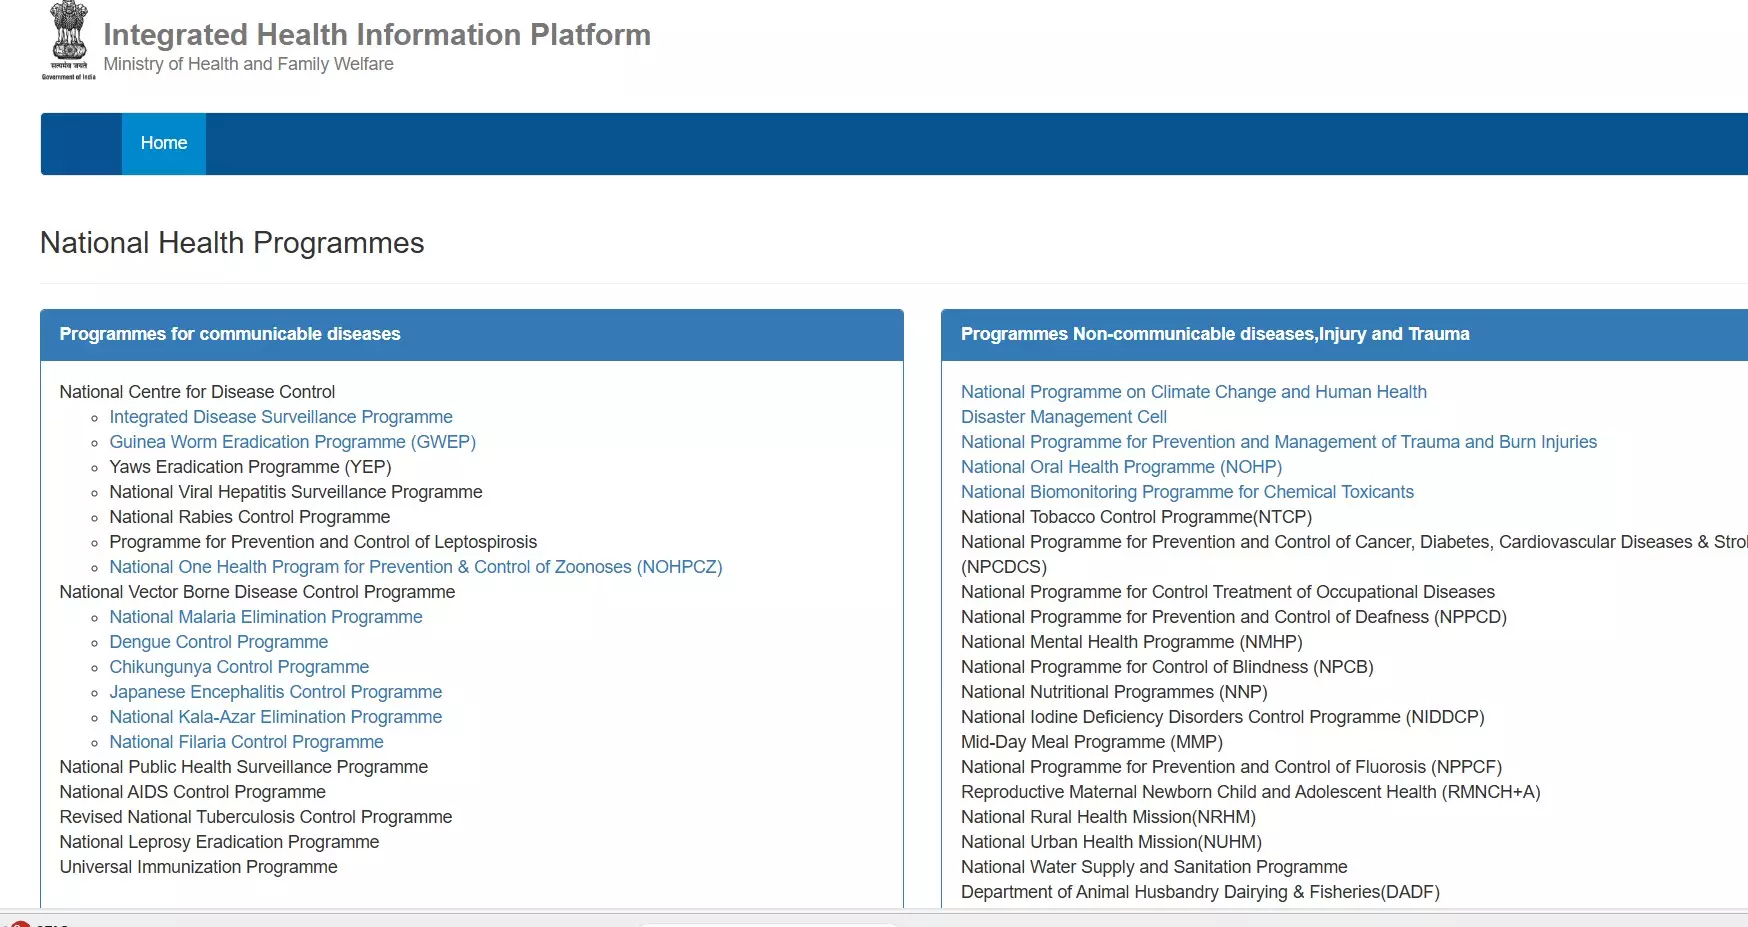Open Trauma and Burn Injuries programme link
Viewport: 1748px width, 927px height.
1278,442
